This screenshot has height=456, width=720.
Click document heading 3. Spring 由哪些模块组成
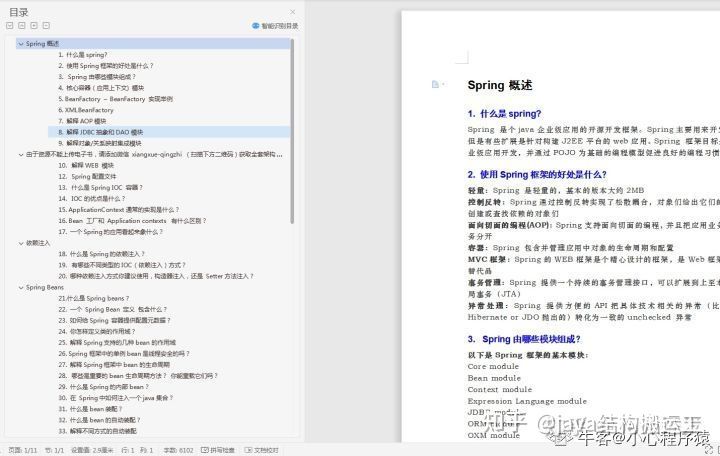pos(524,339)
